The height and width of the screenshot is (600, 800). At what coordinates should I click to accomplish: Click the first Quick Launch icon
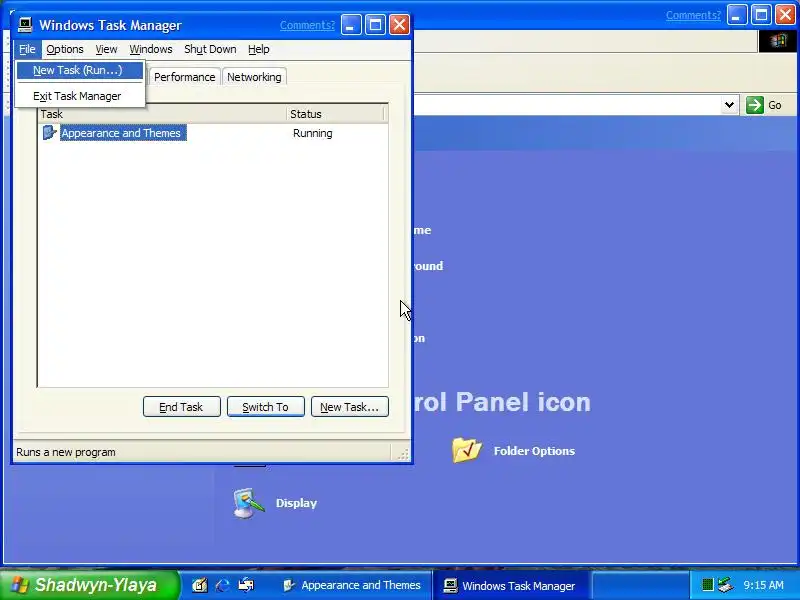(x=199, y=585)
